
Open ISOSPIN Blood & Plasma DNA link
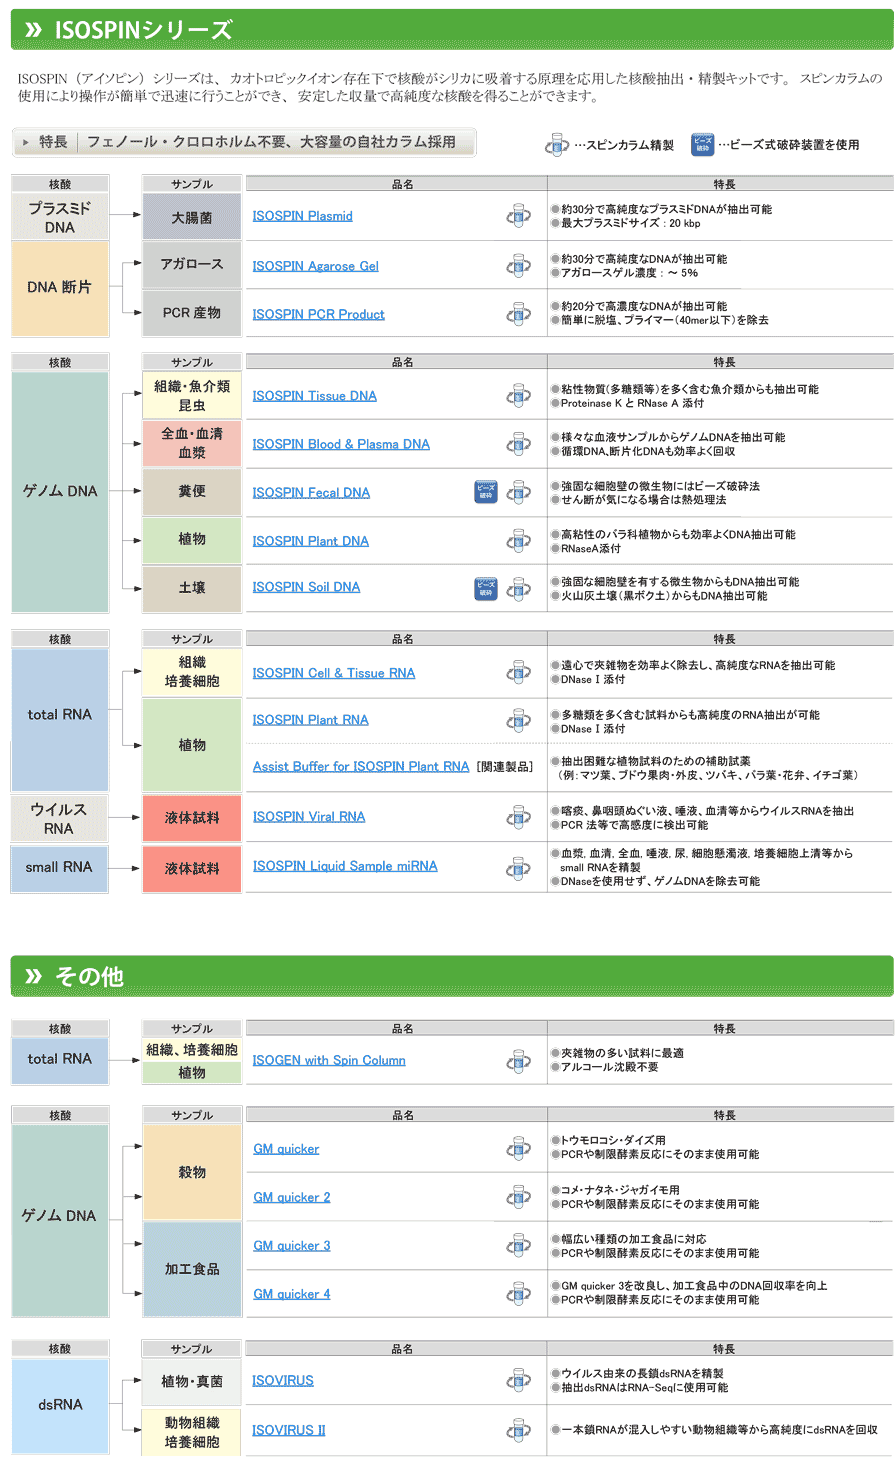point(341,444)
